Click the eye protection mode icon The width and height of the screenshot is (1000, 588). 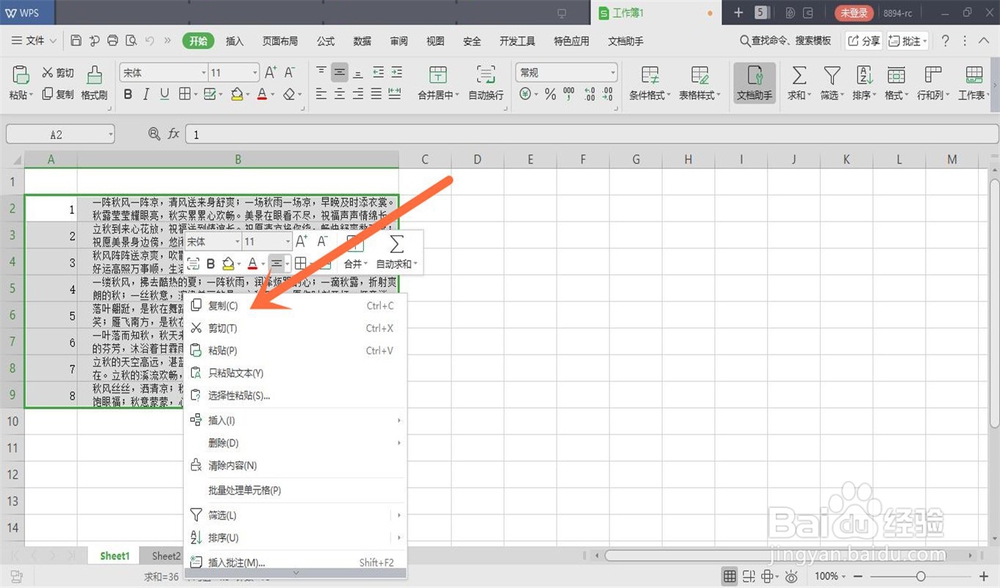click(x=791, y=577)
